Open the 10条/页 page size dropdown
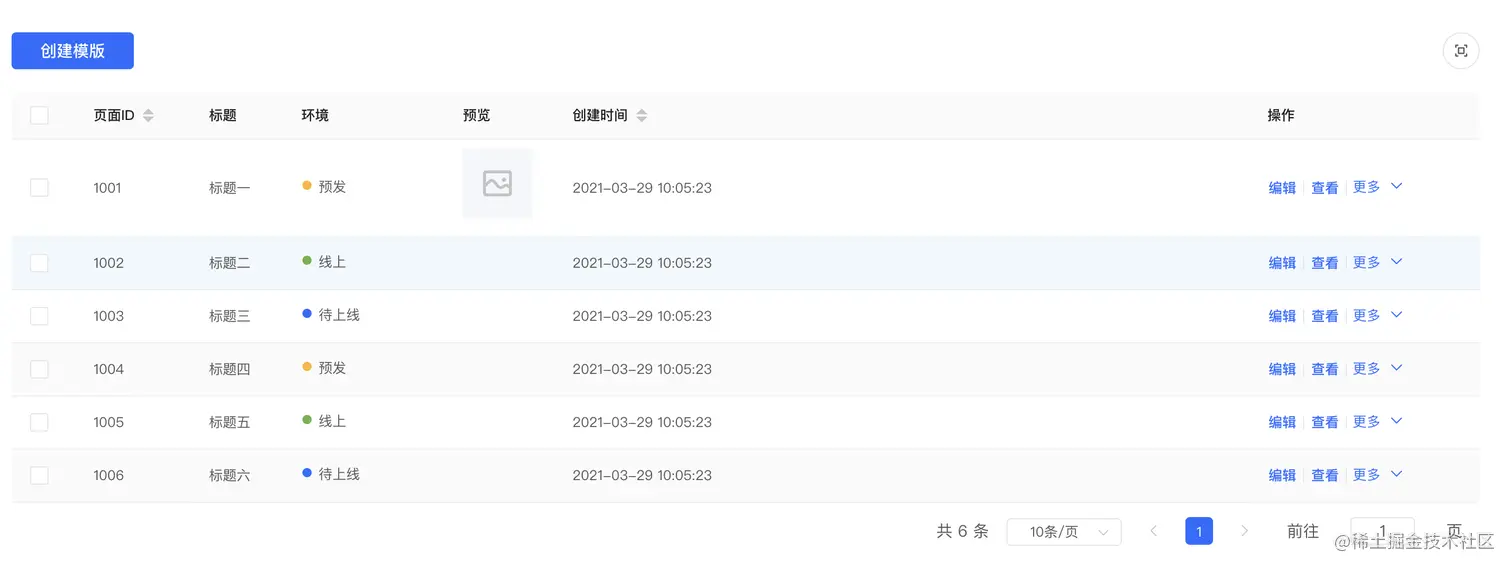This screenshot has height=569, width=1512. click(1064, 532)
